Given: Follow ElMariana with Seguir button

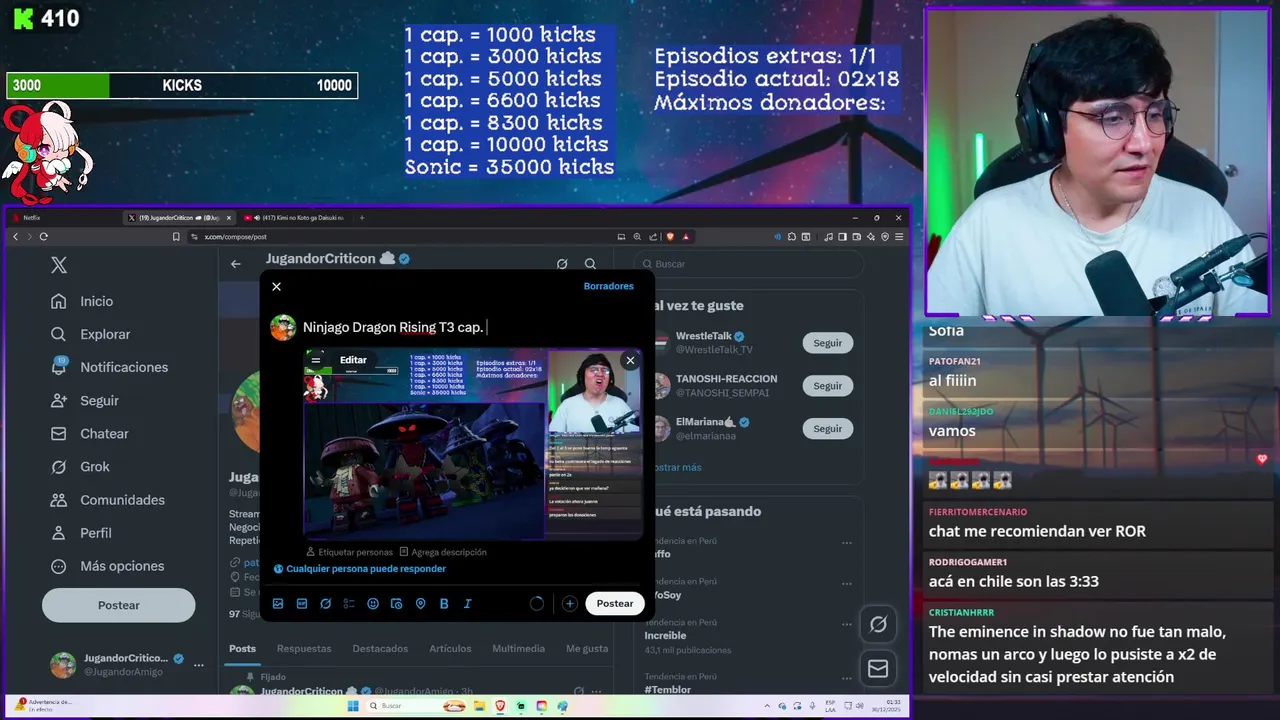Looking at the screenshot, I should pos(827,429).
